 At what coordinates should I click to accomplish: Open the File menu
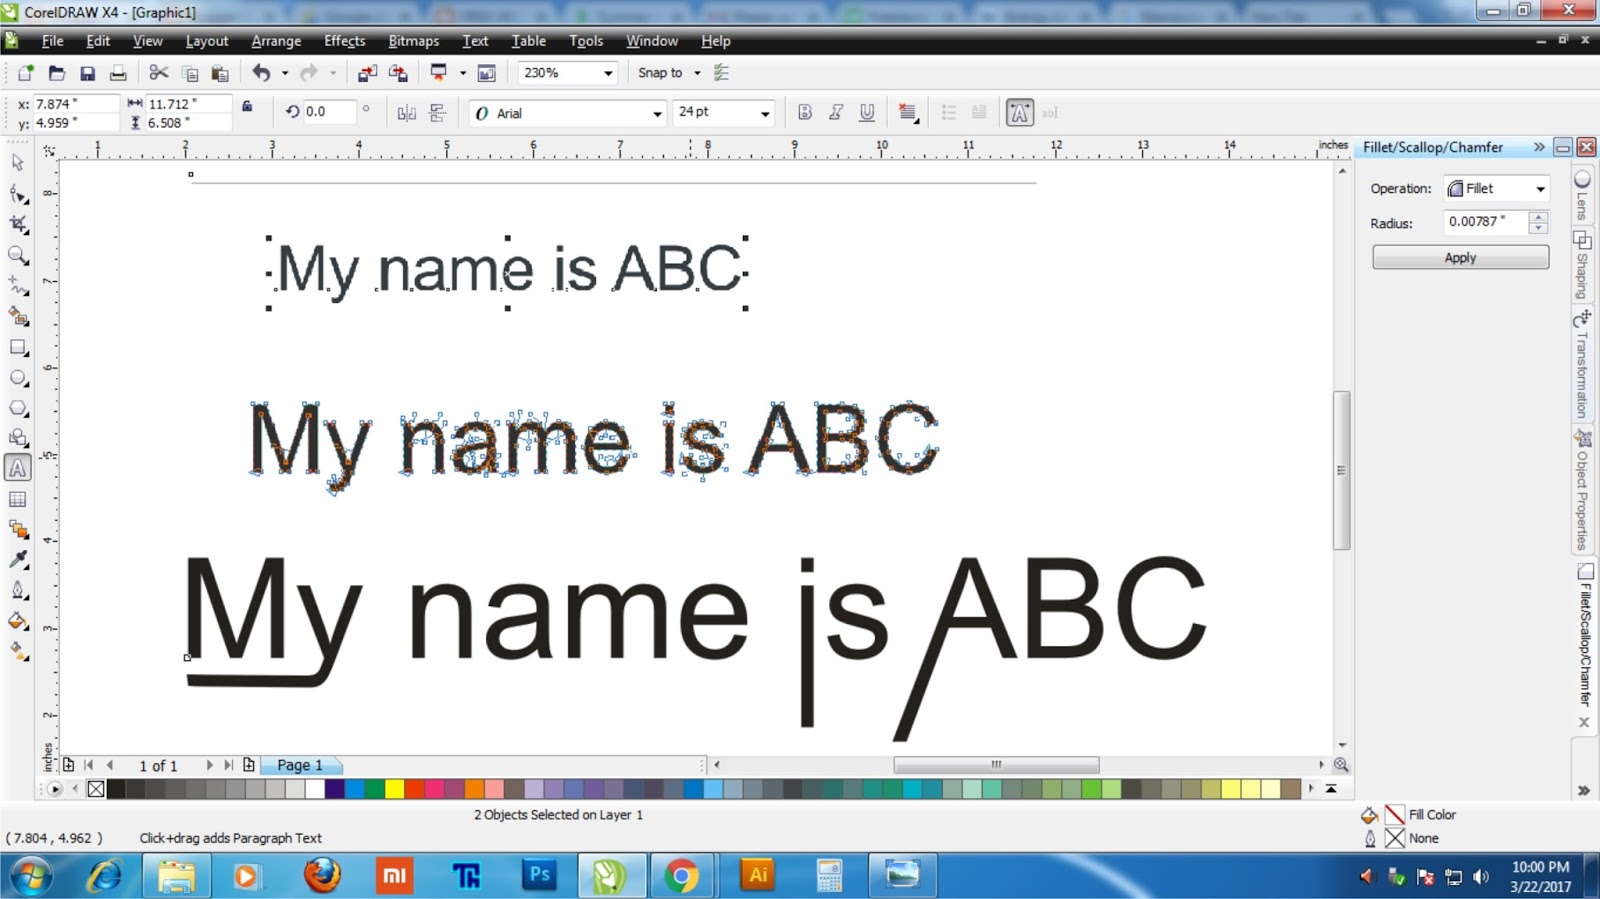pos(52,41)
